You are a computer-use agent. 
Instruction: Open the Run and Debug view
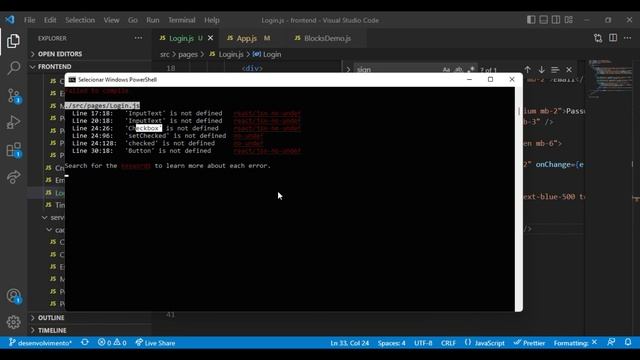(x=13, y=122)
